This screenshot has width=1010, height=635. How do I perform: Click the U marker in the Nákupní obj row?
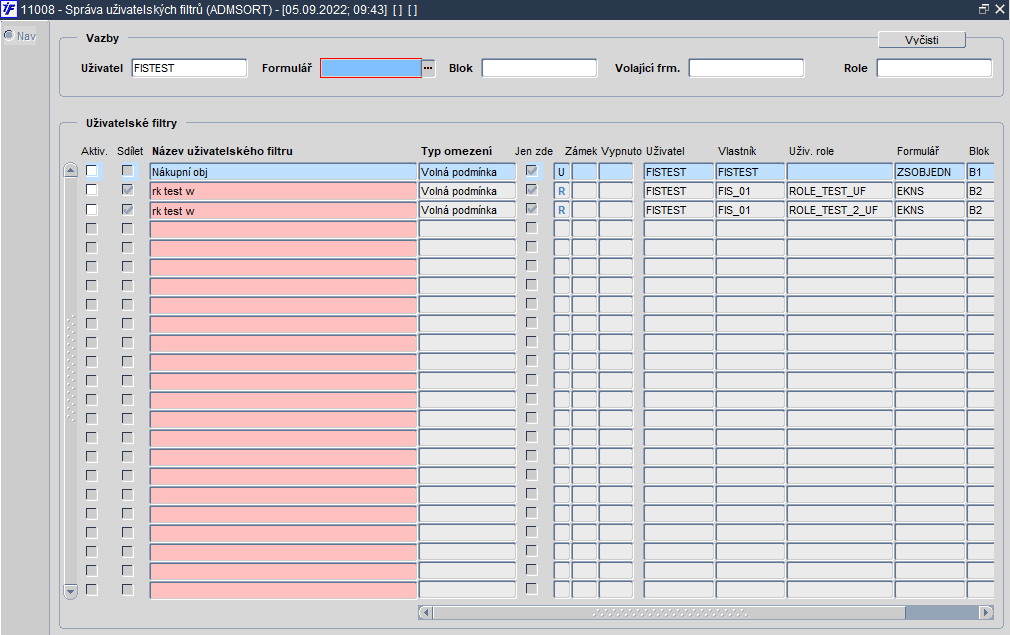(x=562, y=172)
